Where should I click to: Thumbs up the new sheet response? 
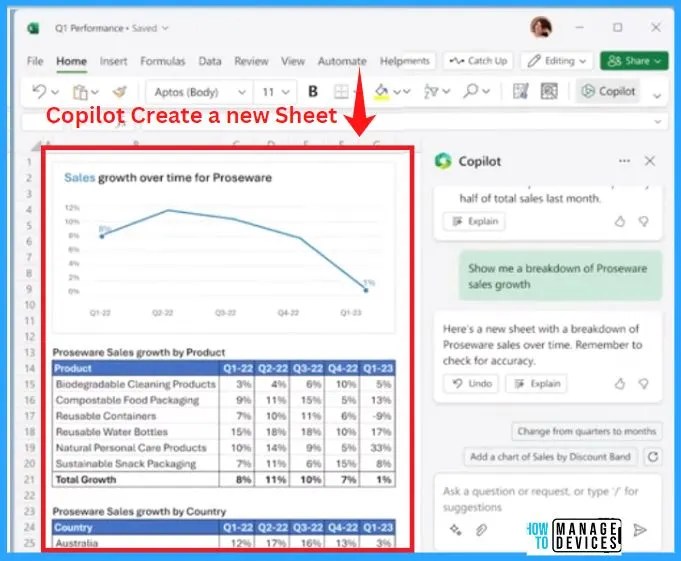point(620,383)
